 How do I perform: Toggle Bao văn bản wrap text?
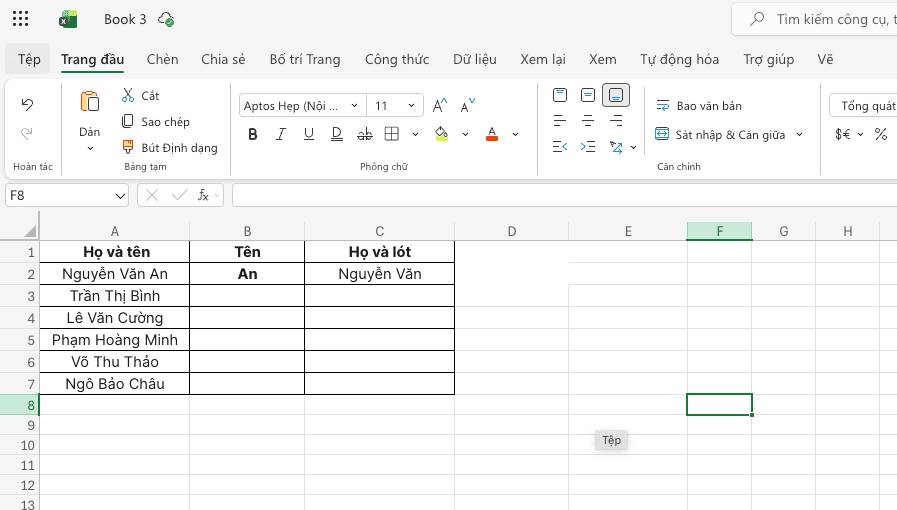698,106
